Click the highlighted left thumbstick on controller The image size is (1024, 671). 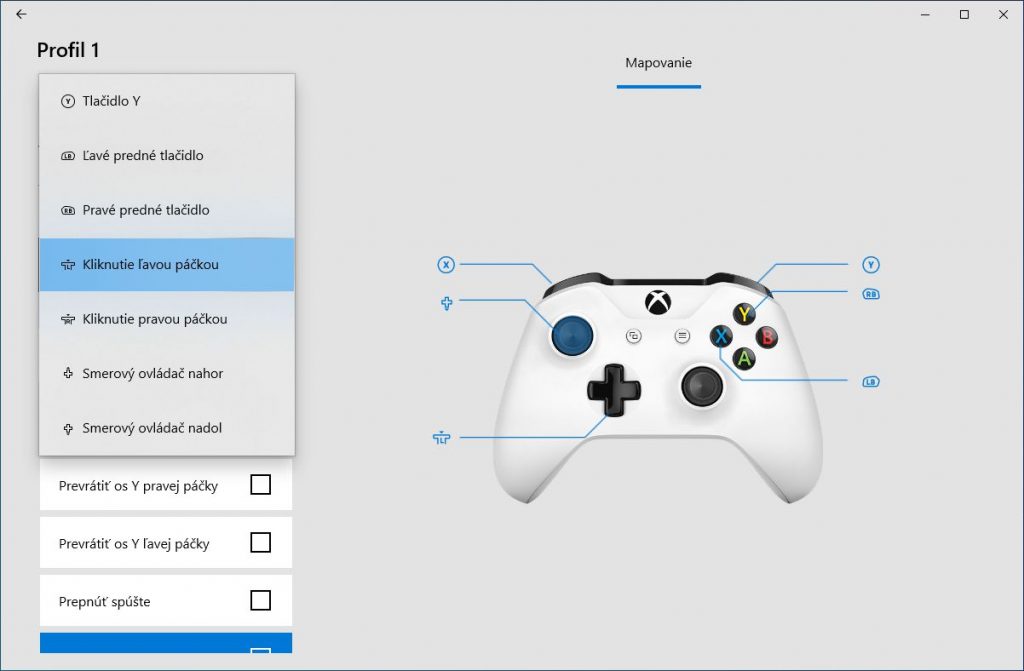coord(573,336)
